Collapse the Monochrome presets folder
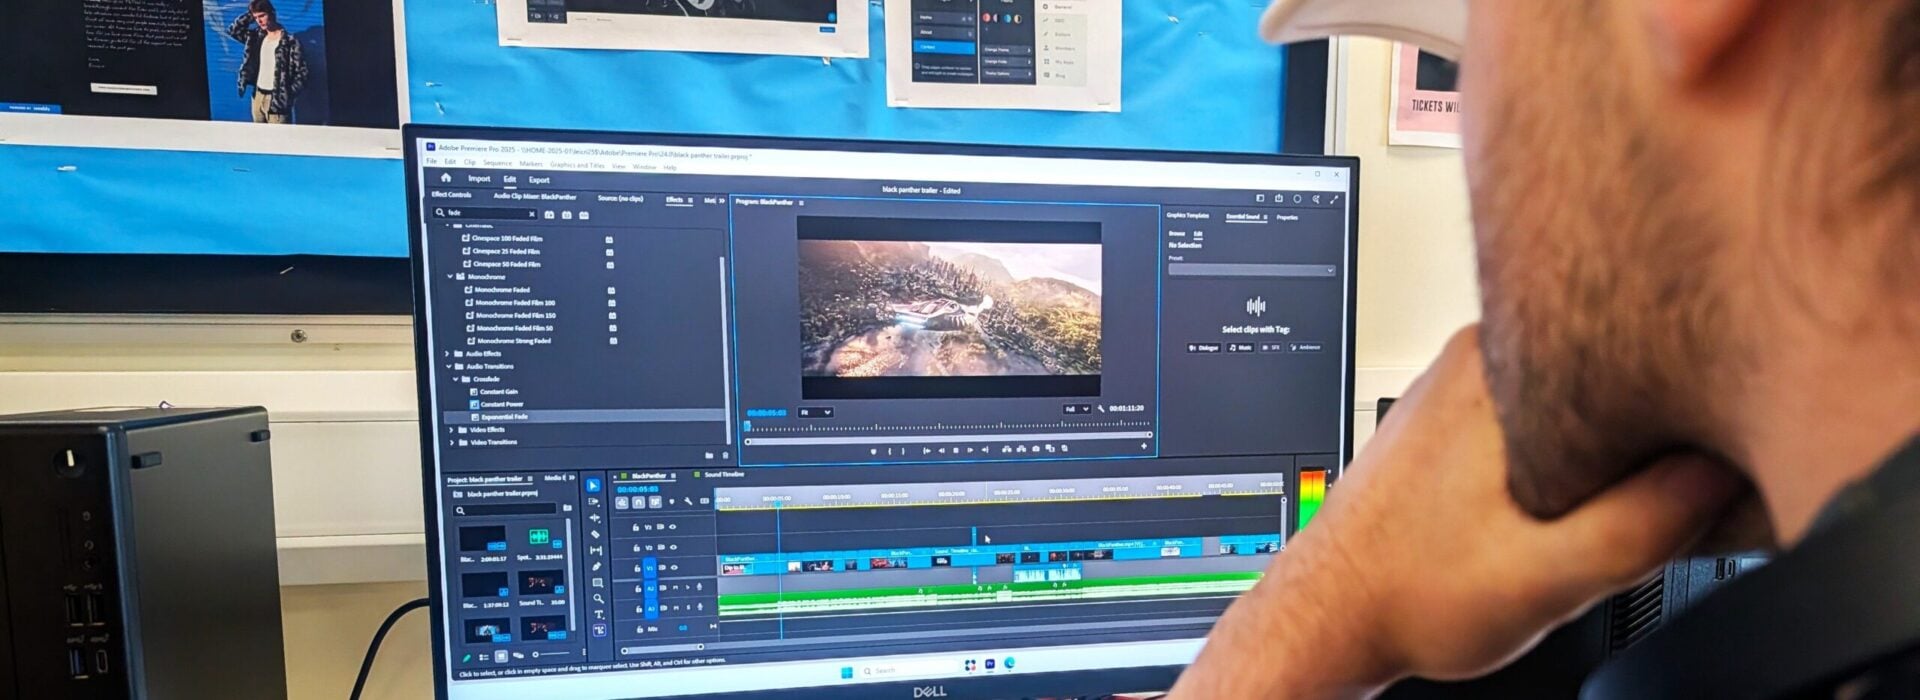 coord(450,277)
